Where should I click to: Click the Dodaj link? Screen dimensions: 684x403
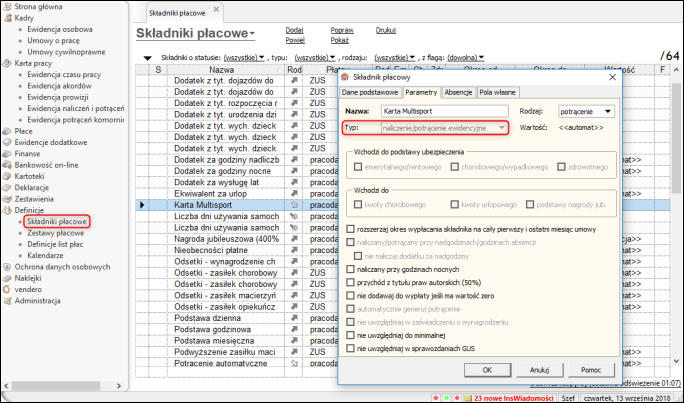(294, 30)
